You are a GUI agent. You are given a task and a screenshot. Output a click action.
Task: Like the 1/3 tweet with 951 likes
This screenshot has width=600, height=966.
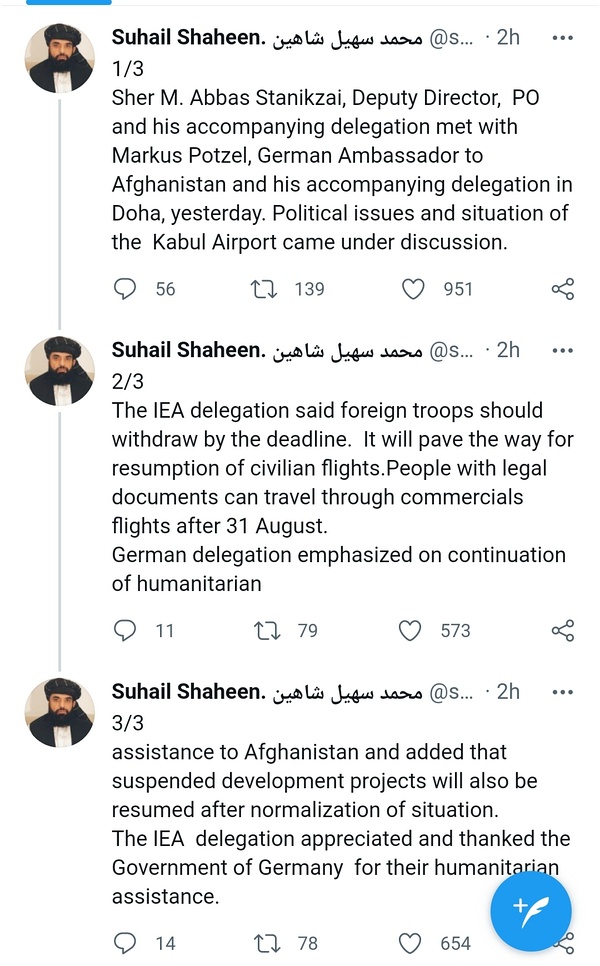tap(413, 289)
